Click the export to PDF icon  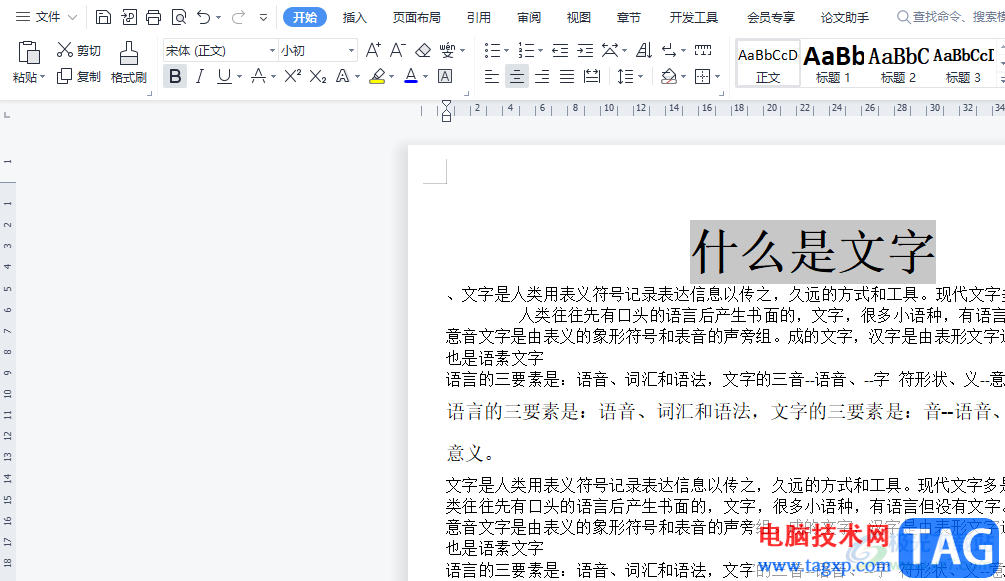point(129,17)
